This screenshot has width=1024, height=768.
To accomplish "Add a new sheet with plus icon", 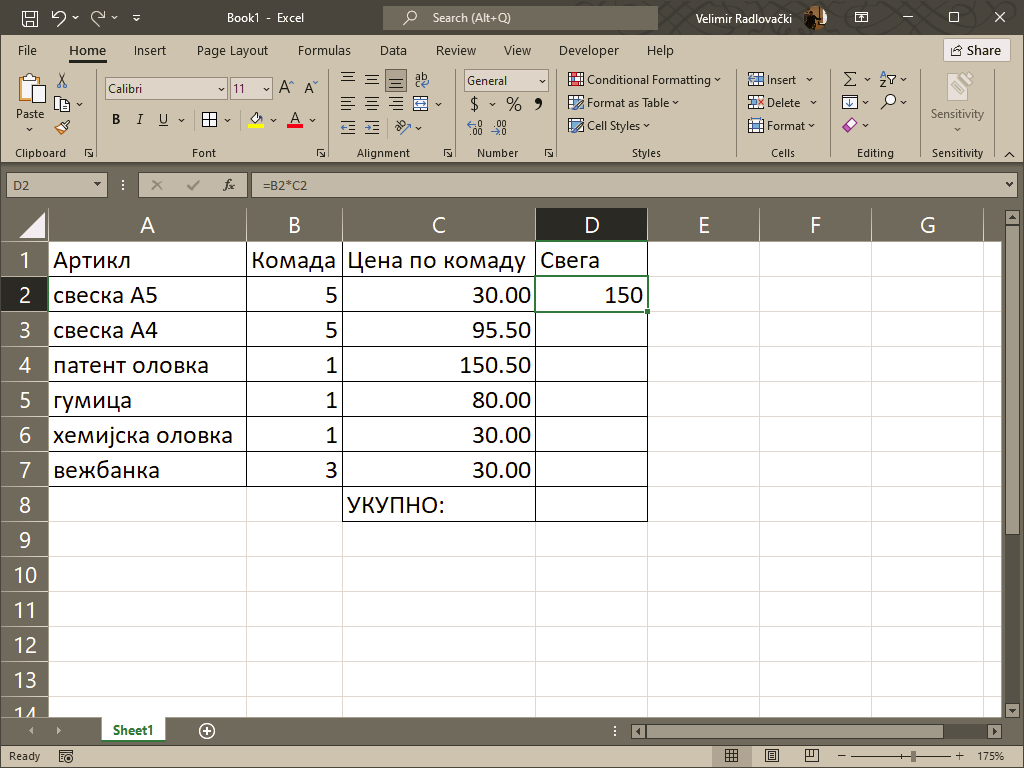I will 207,731.
